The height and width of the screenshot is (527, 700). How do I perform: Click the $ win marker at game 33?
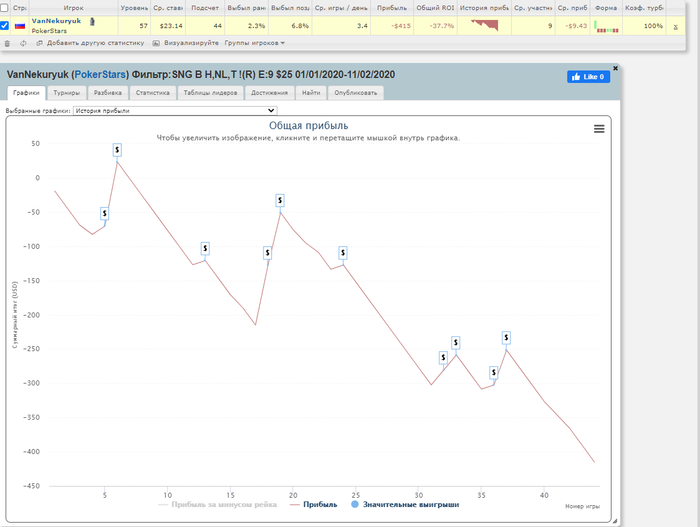[x=456, y=343]
